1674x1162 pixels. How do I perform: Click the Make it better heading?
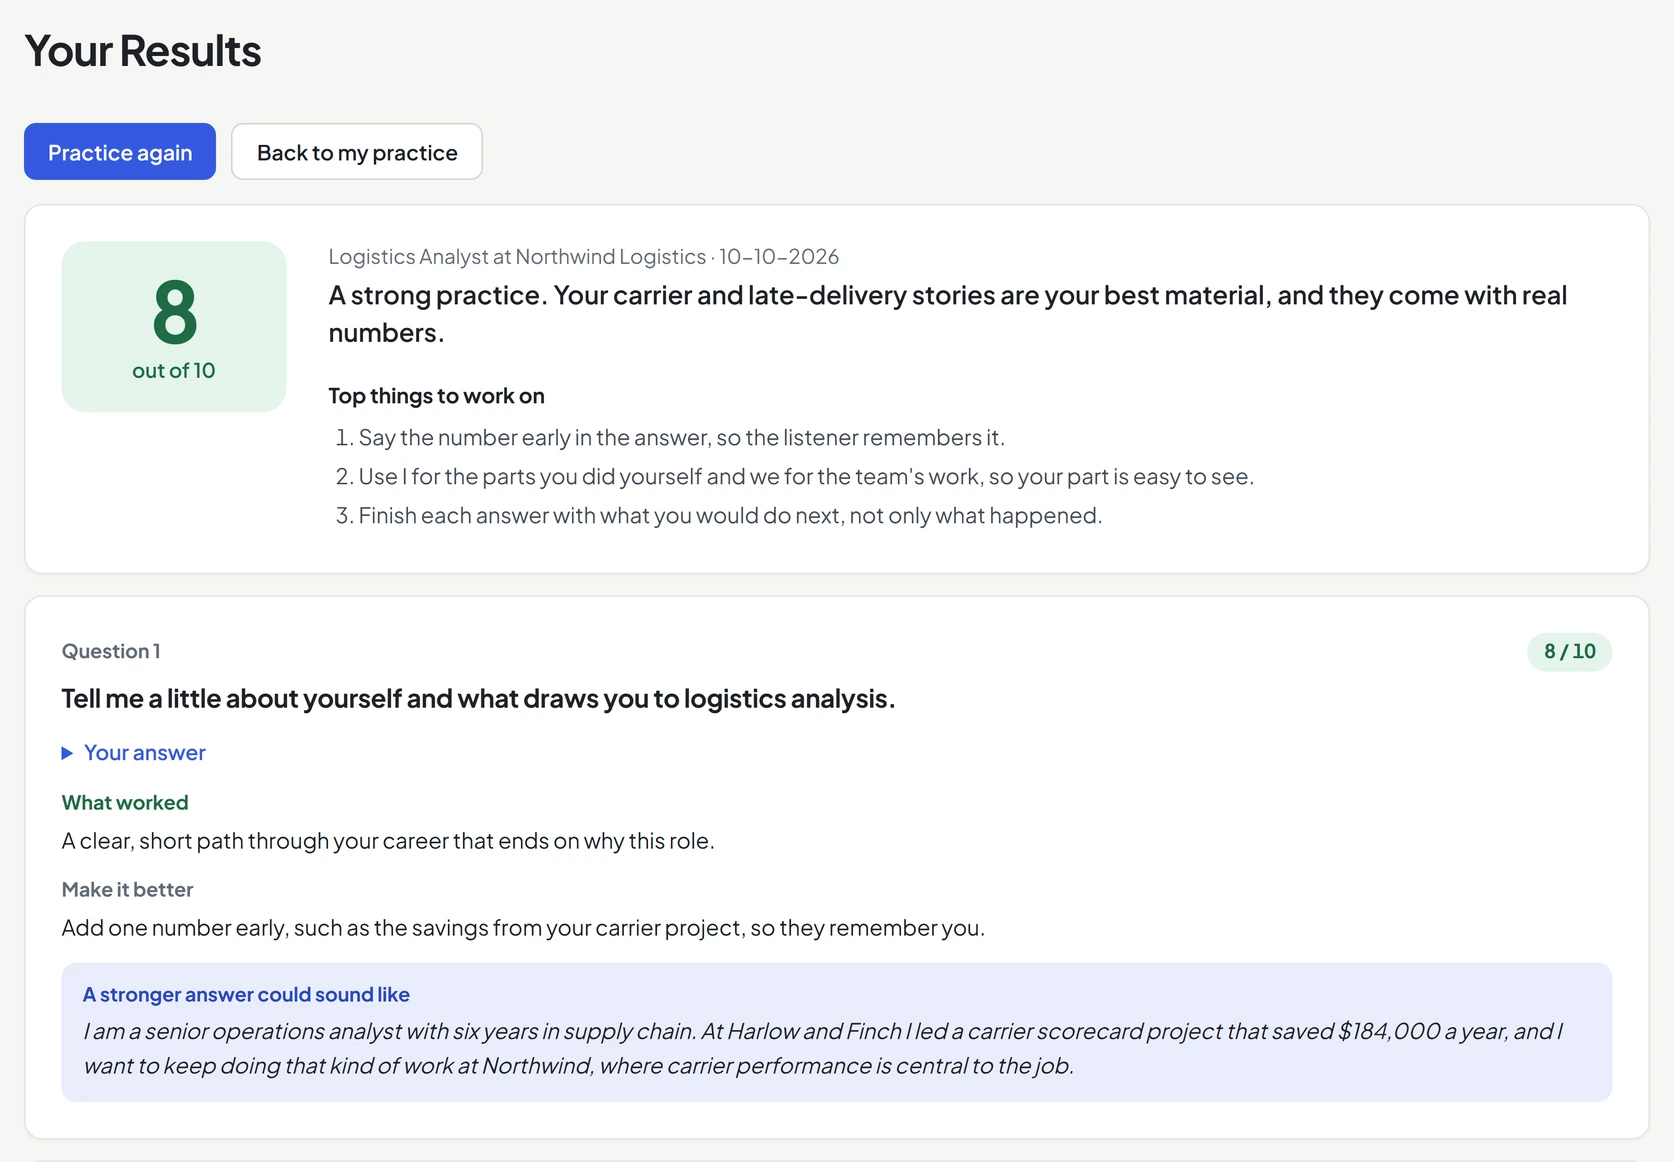coord(127,890)
